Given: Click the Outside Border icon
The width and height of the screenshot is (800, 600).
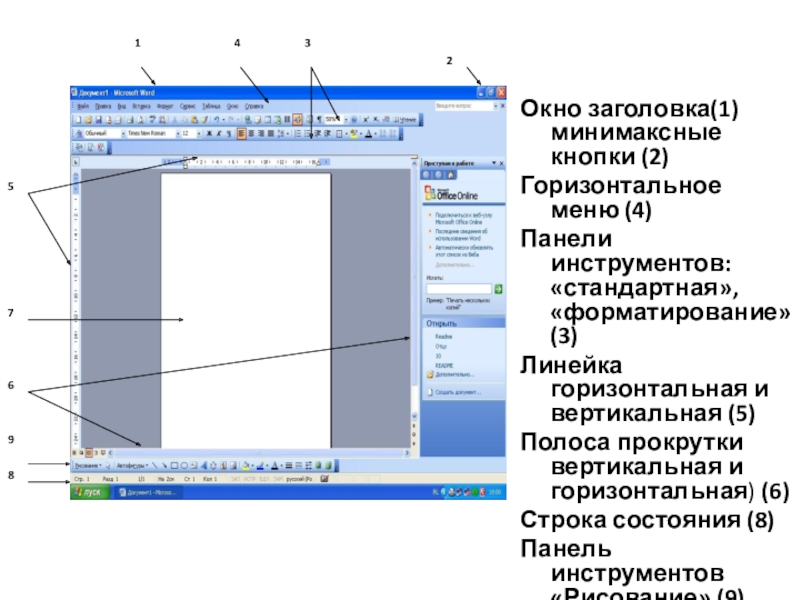Looking at the screenshot, I should tap(339, 133).
